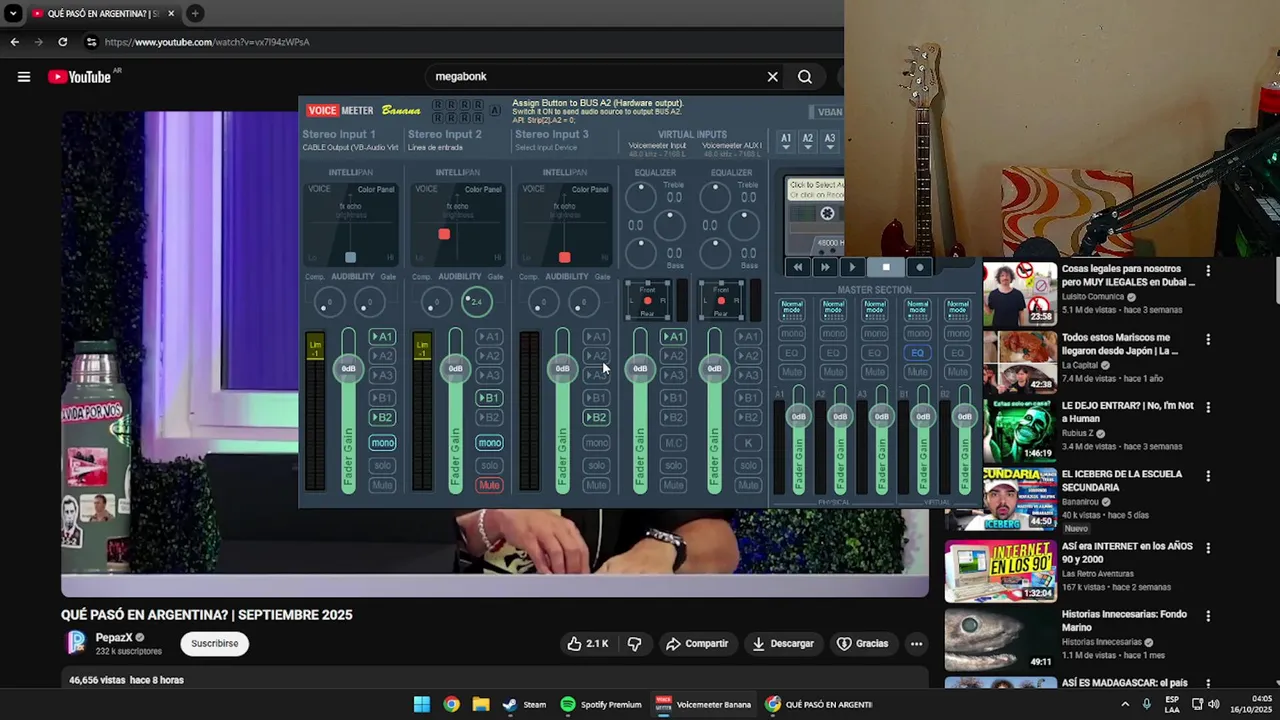
Task: Open Steam from the taskbar
Action: point(525,704)
